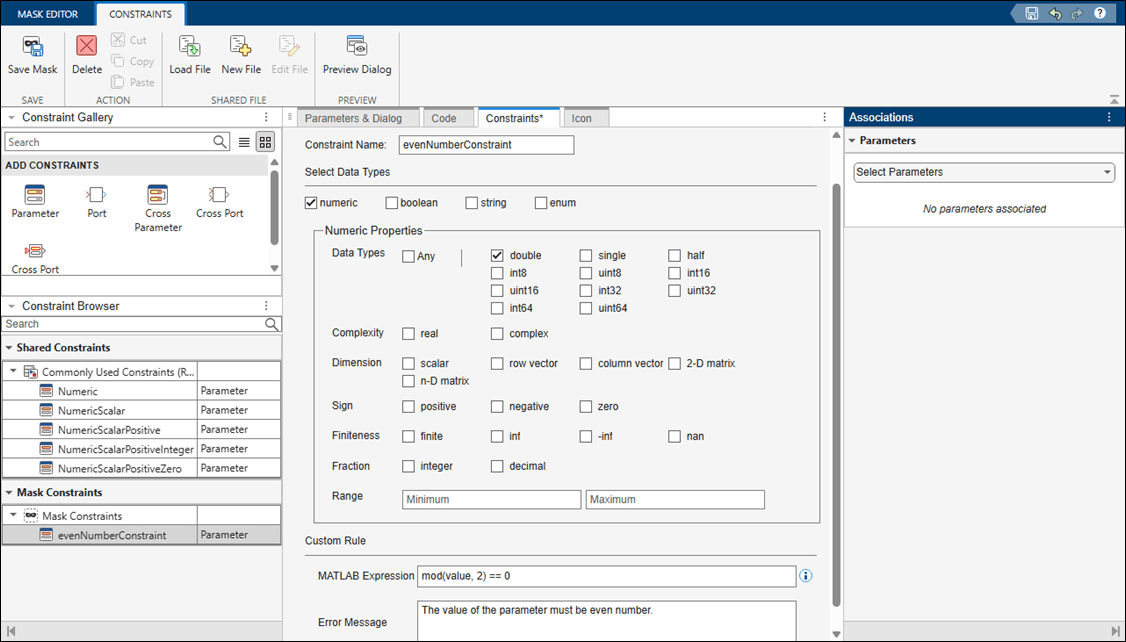Switch Constraint Gallery to list view
The height and width of the screenshot is (642, 1126).
click(244, 142)
